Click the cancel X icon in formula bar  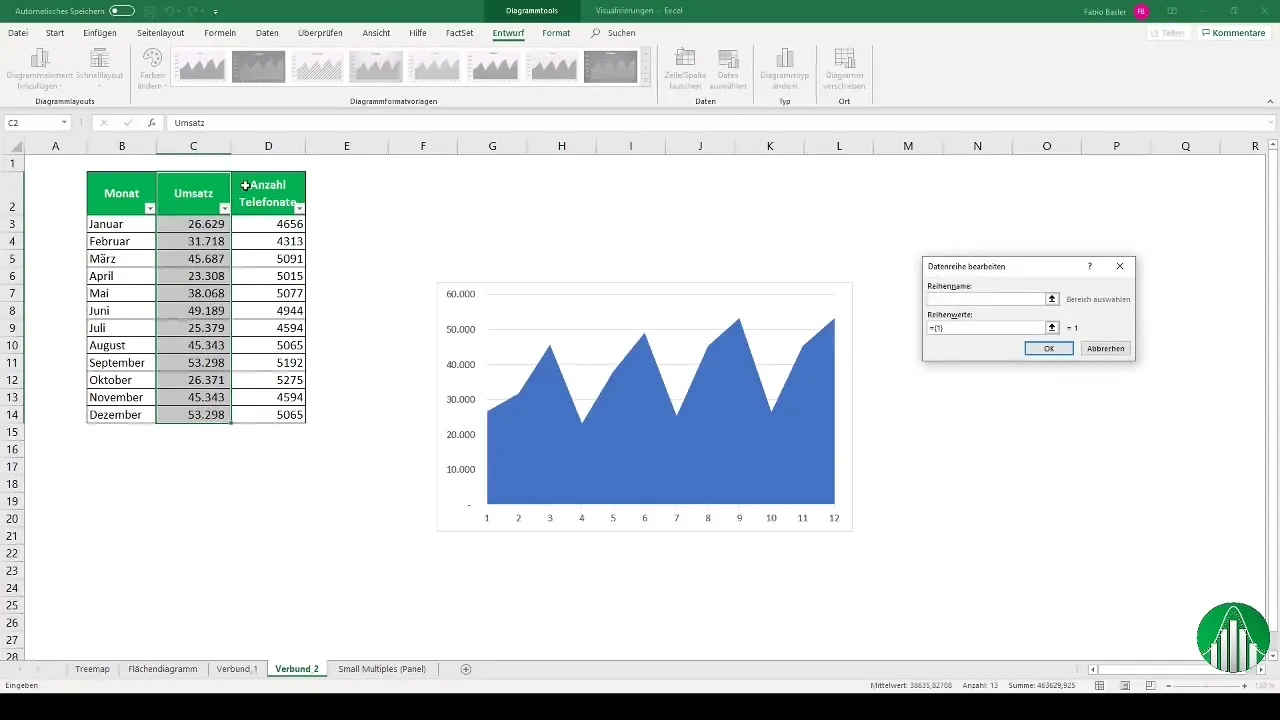click(103, 123)
